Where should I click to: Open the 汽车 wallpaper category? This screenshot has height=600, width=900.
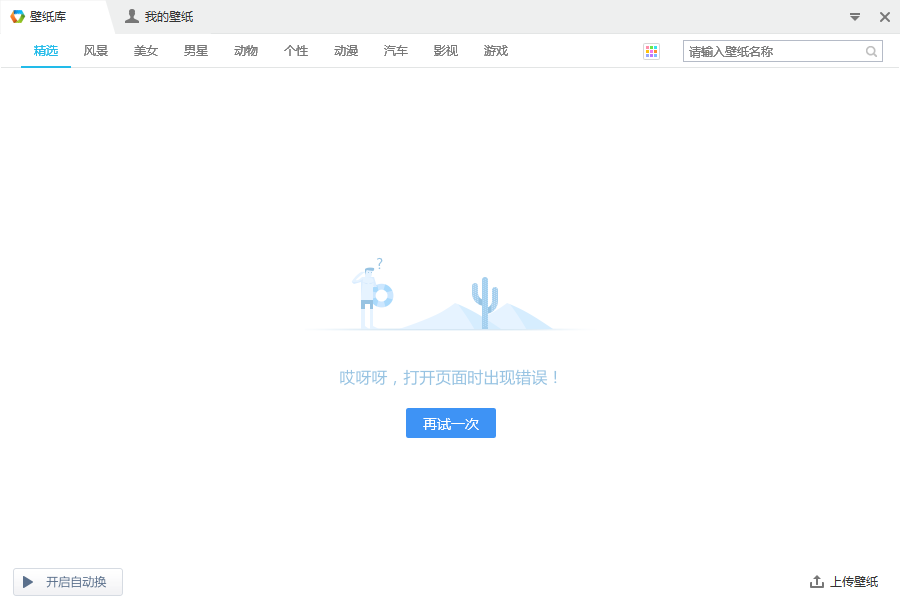click(396, 51)
